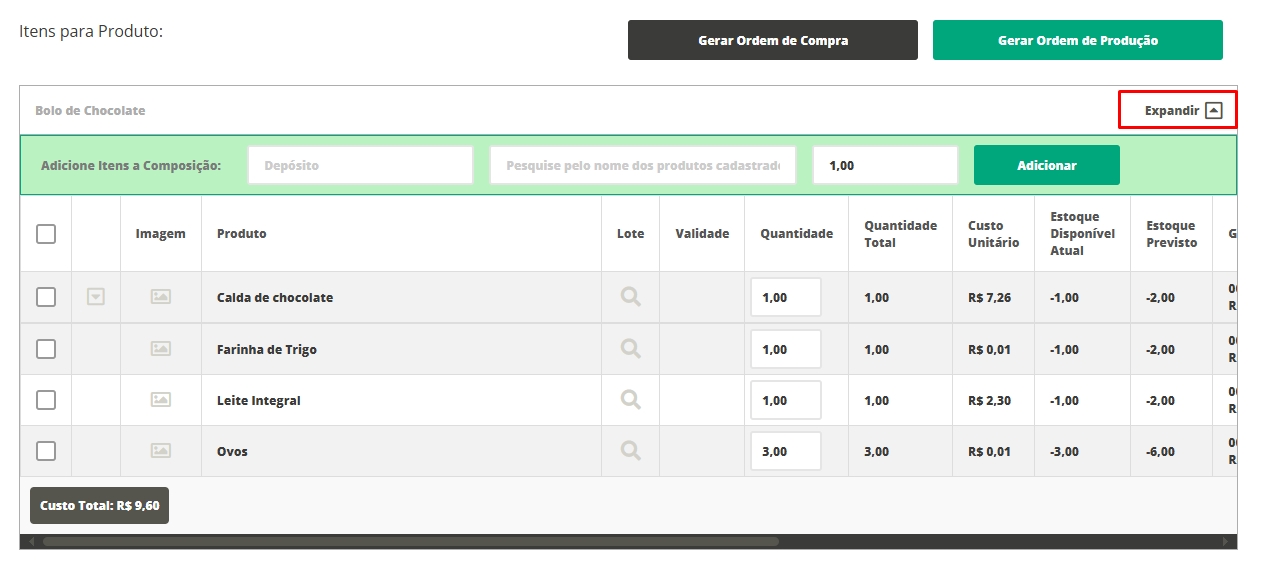Click the horizontal scrollbar under the table

click(x=410, y=541)
